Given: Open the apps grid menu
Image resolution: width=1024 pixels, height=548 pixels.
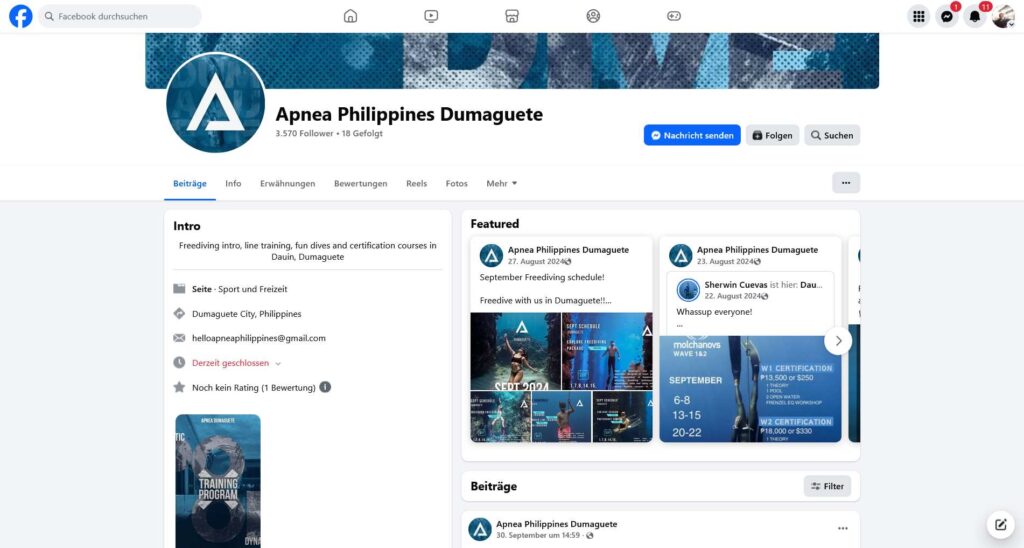Looking at the screenshot, I should pyautogui.click(x=918, y=16).
